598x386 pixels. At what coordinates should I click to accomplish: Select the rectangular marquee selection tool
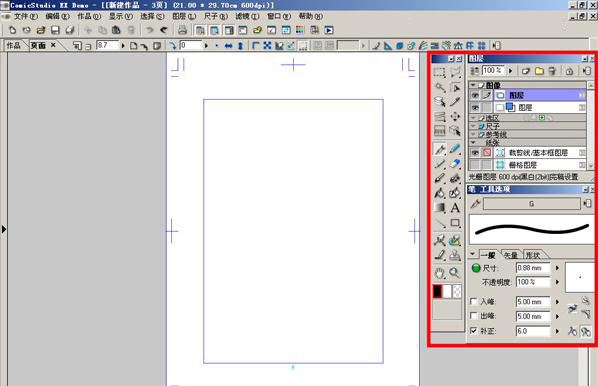(439, 72)
